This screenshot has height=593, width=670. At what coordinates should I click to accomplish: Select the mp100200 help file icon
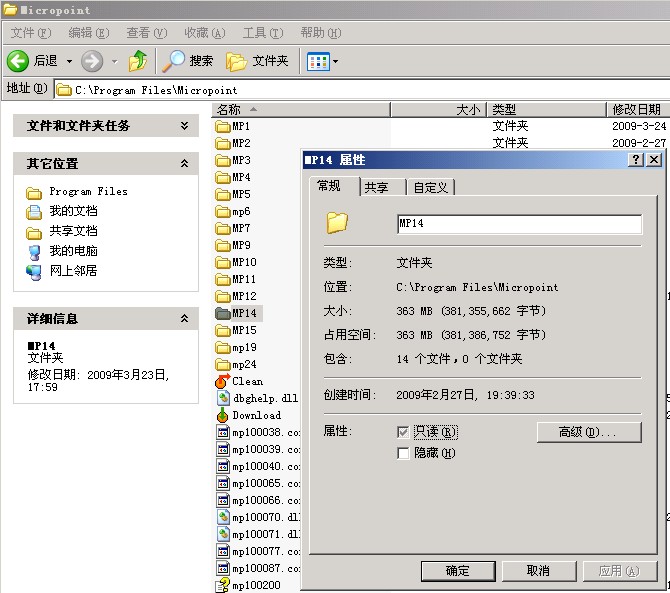point(223,585)
